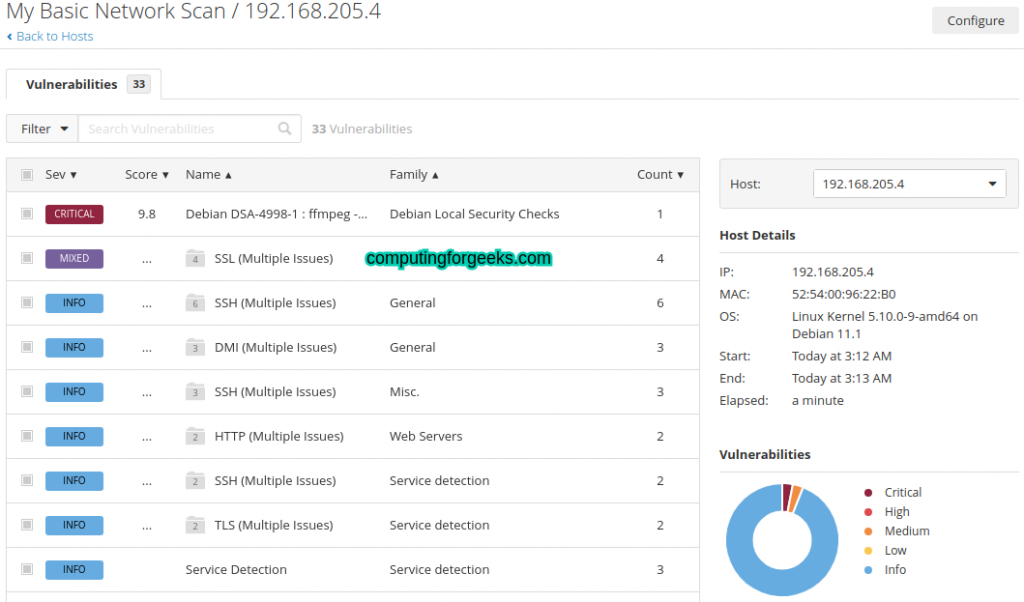Go back via Back to Hosts link
This screenshot has height=602, width=1024.
pos(50,36)
